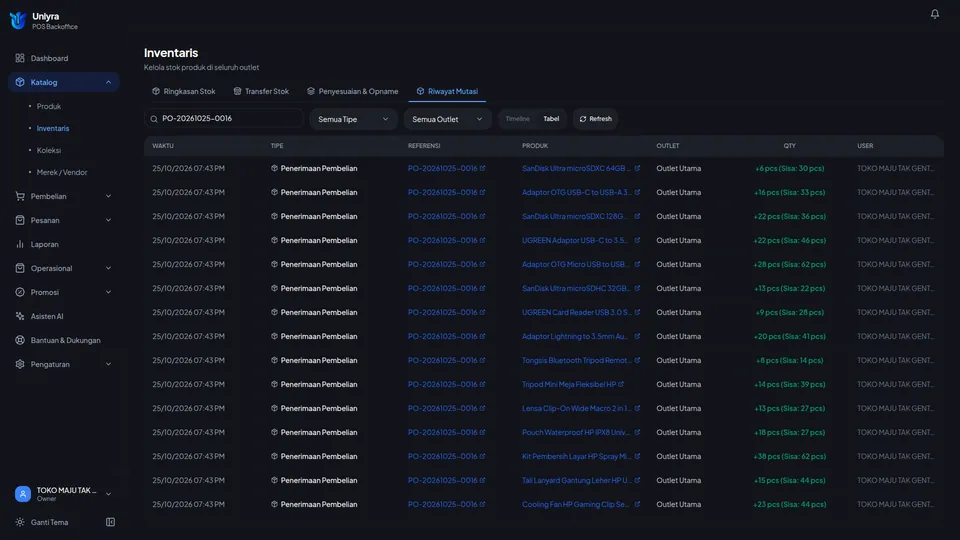Click the Promosi percent icon
The width and height of the screenshot is (960, 540).
(x=20, y=292)
